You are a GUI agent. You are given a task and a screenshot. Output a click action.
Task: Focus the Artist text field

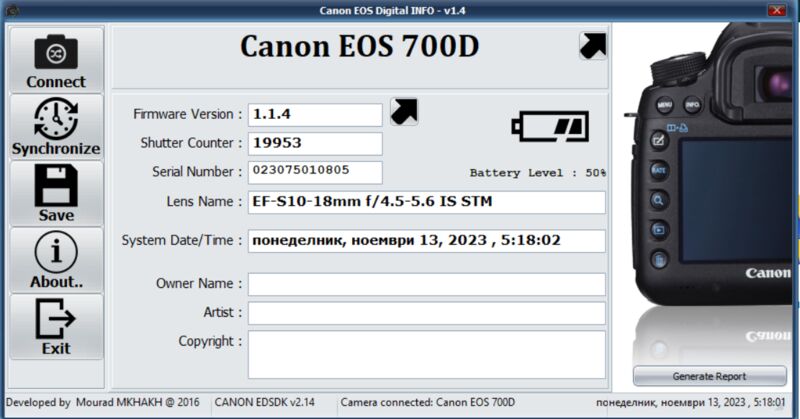click(x=426, y=313)
